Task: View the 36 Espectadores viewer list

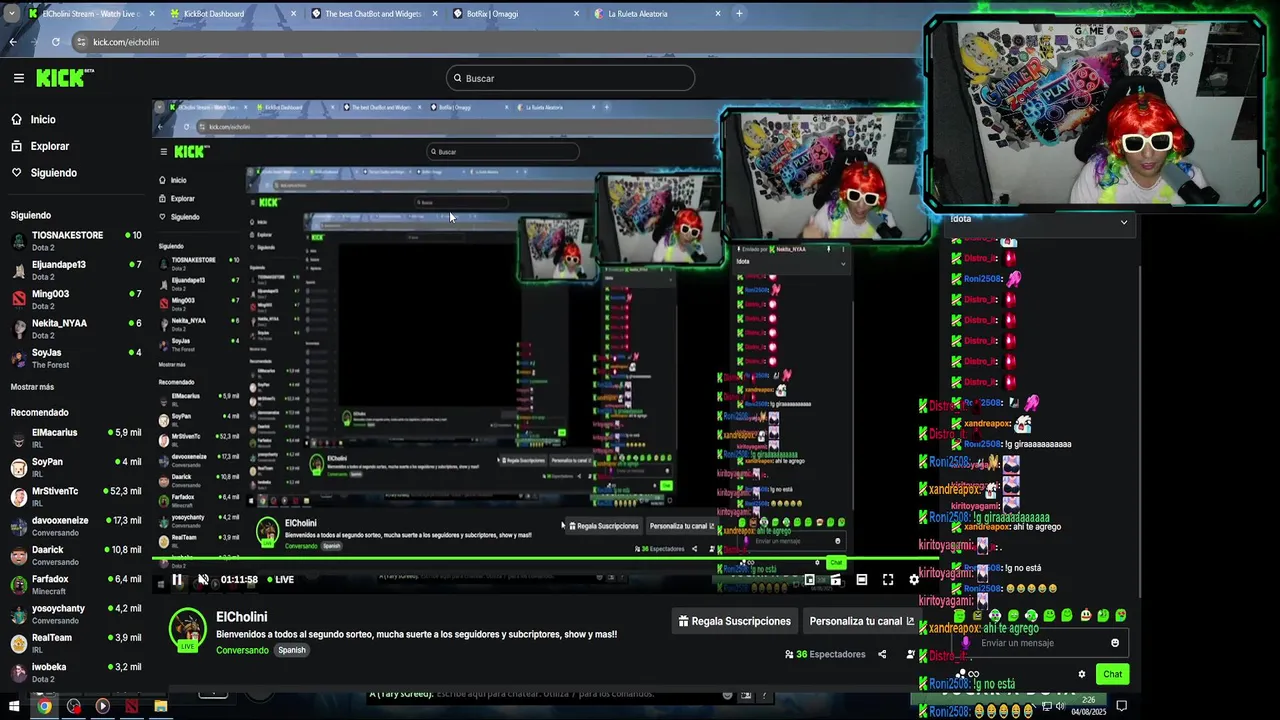Action: click(825, 654)
